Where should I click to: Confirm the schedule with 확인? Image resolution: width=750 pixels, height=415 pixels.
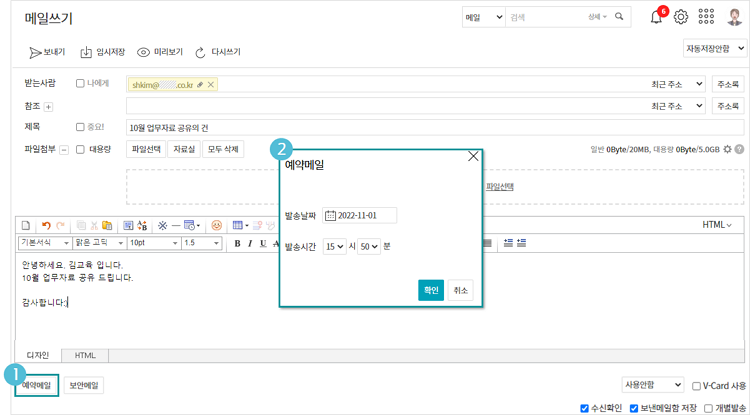(431, 290)
